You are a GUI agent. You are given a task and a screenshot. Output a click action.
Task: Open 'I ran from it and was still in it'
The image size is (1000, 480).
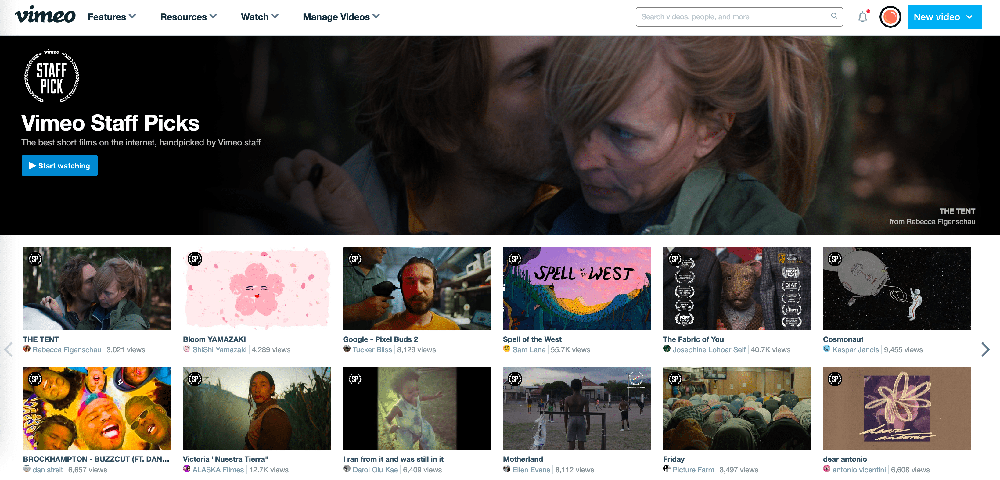(393, 459)
